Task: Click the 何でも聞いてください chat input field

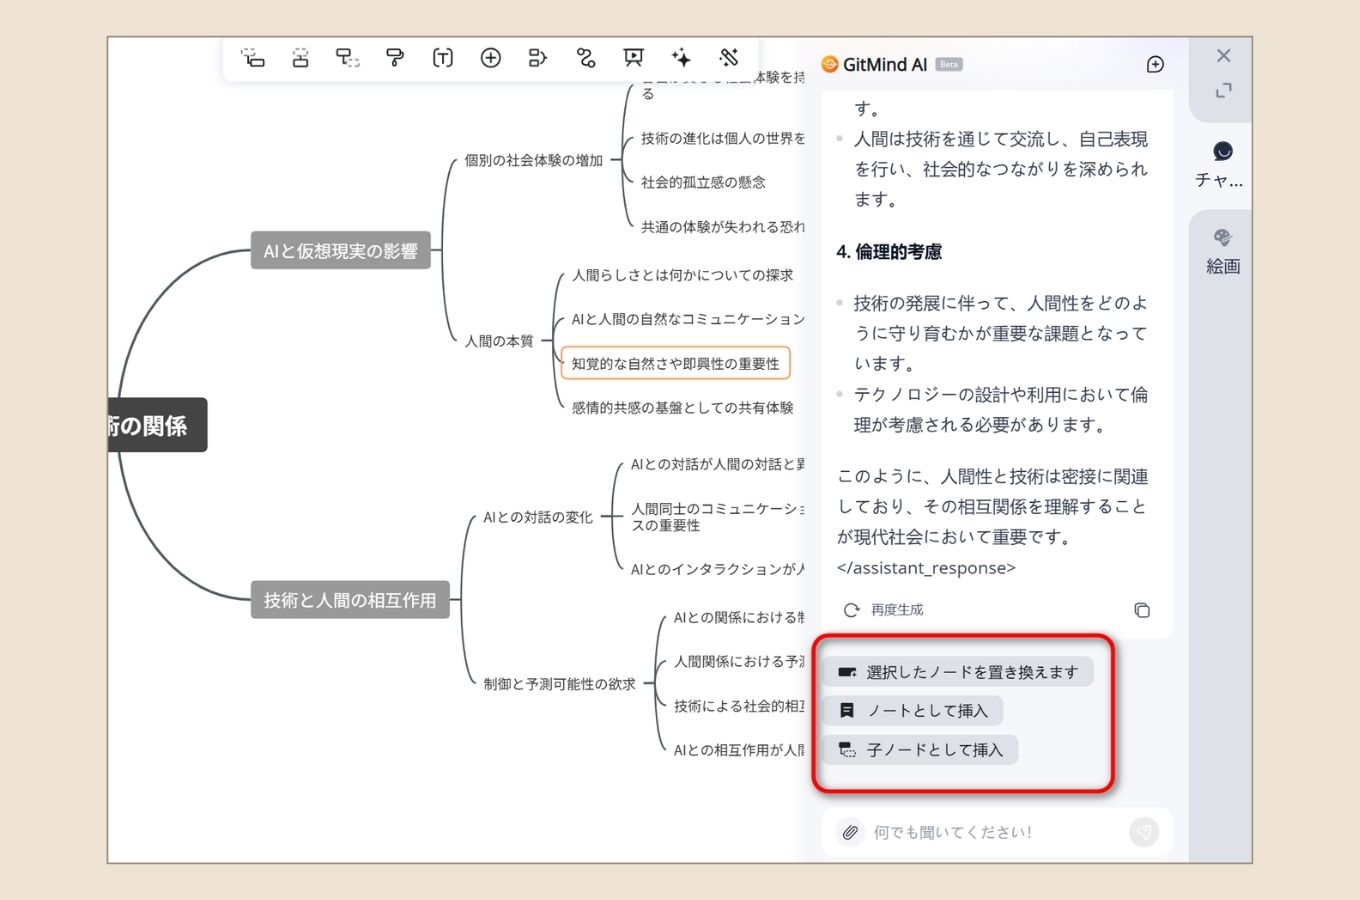Action: (x=995, y=832)
